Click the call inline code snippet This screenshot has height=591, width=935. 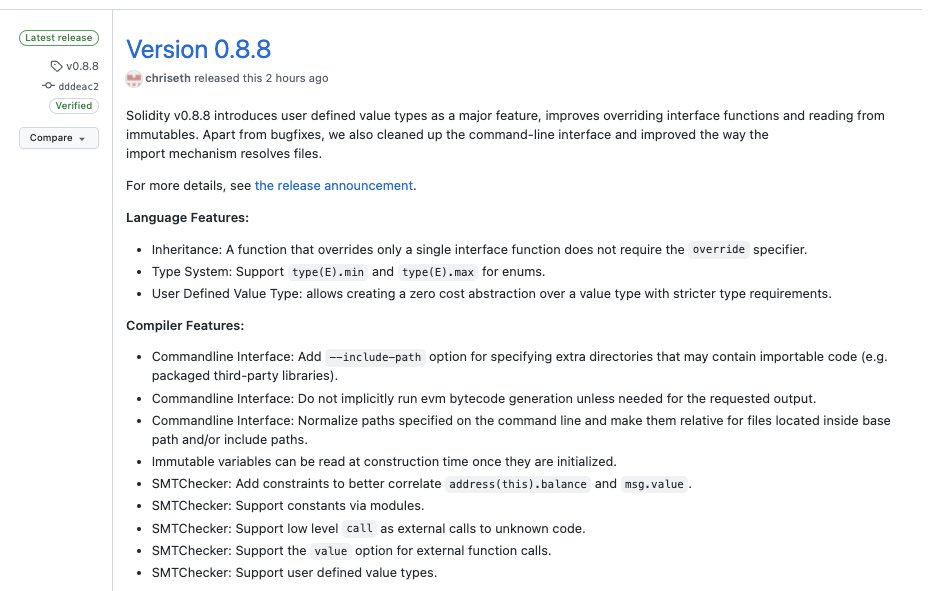point(359,528)
